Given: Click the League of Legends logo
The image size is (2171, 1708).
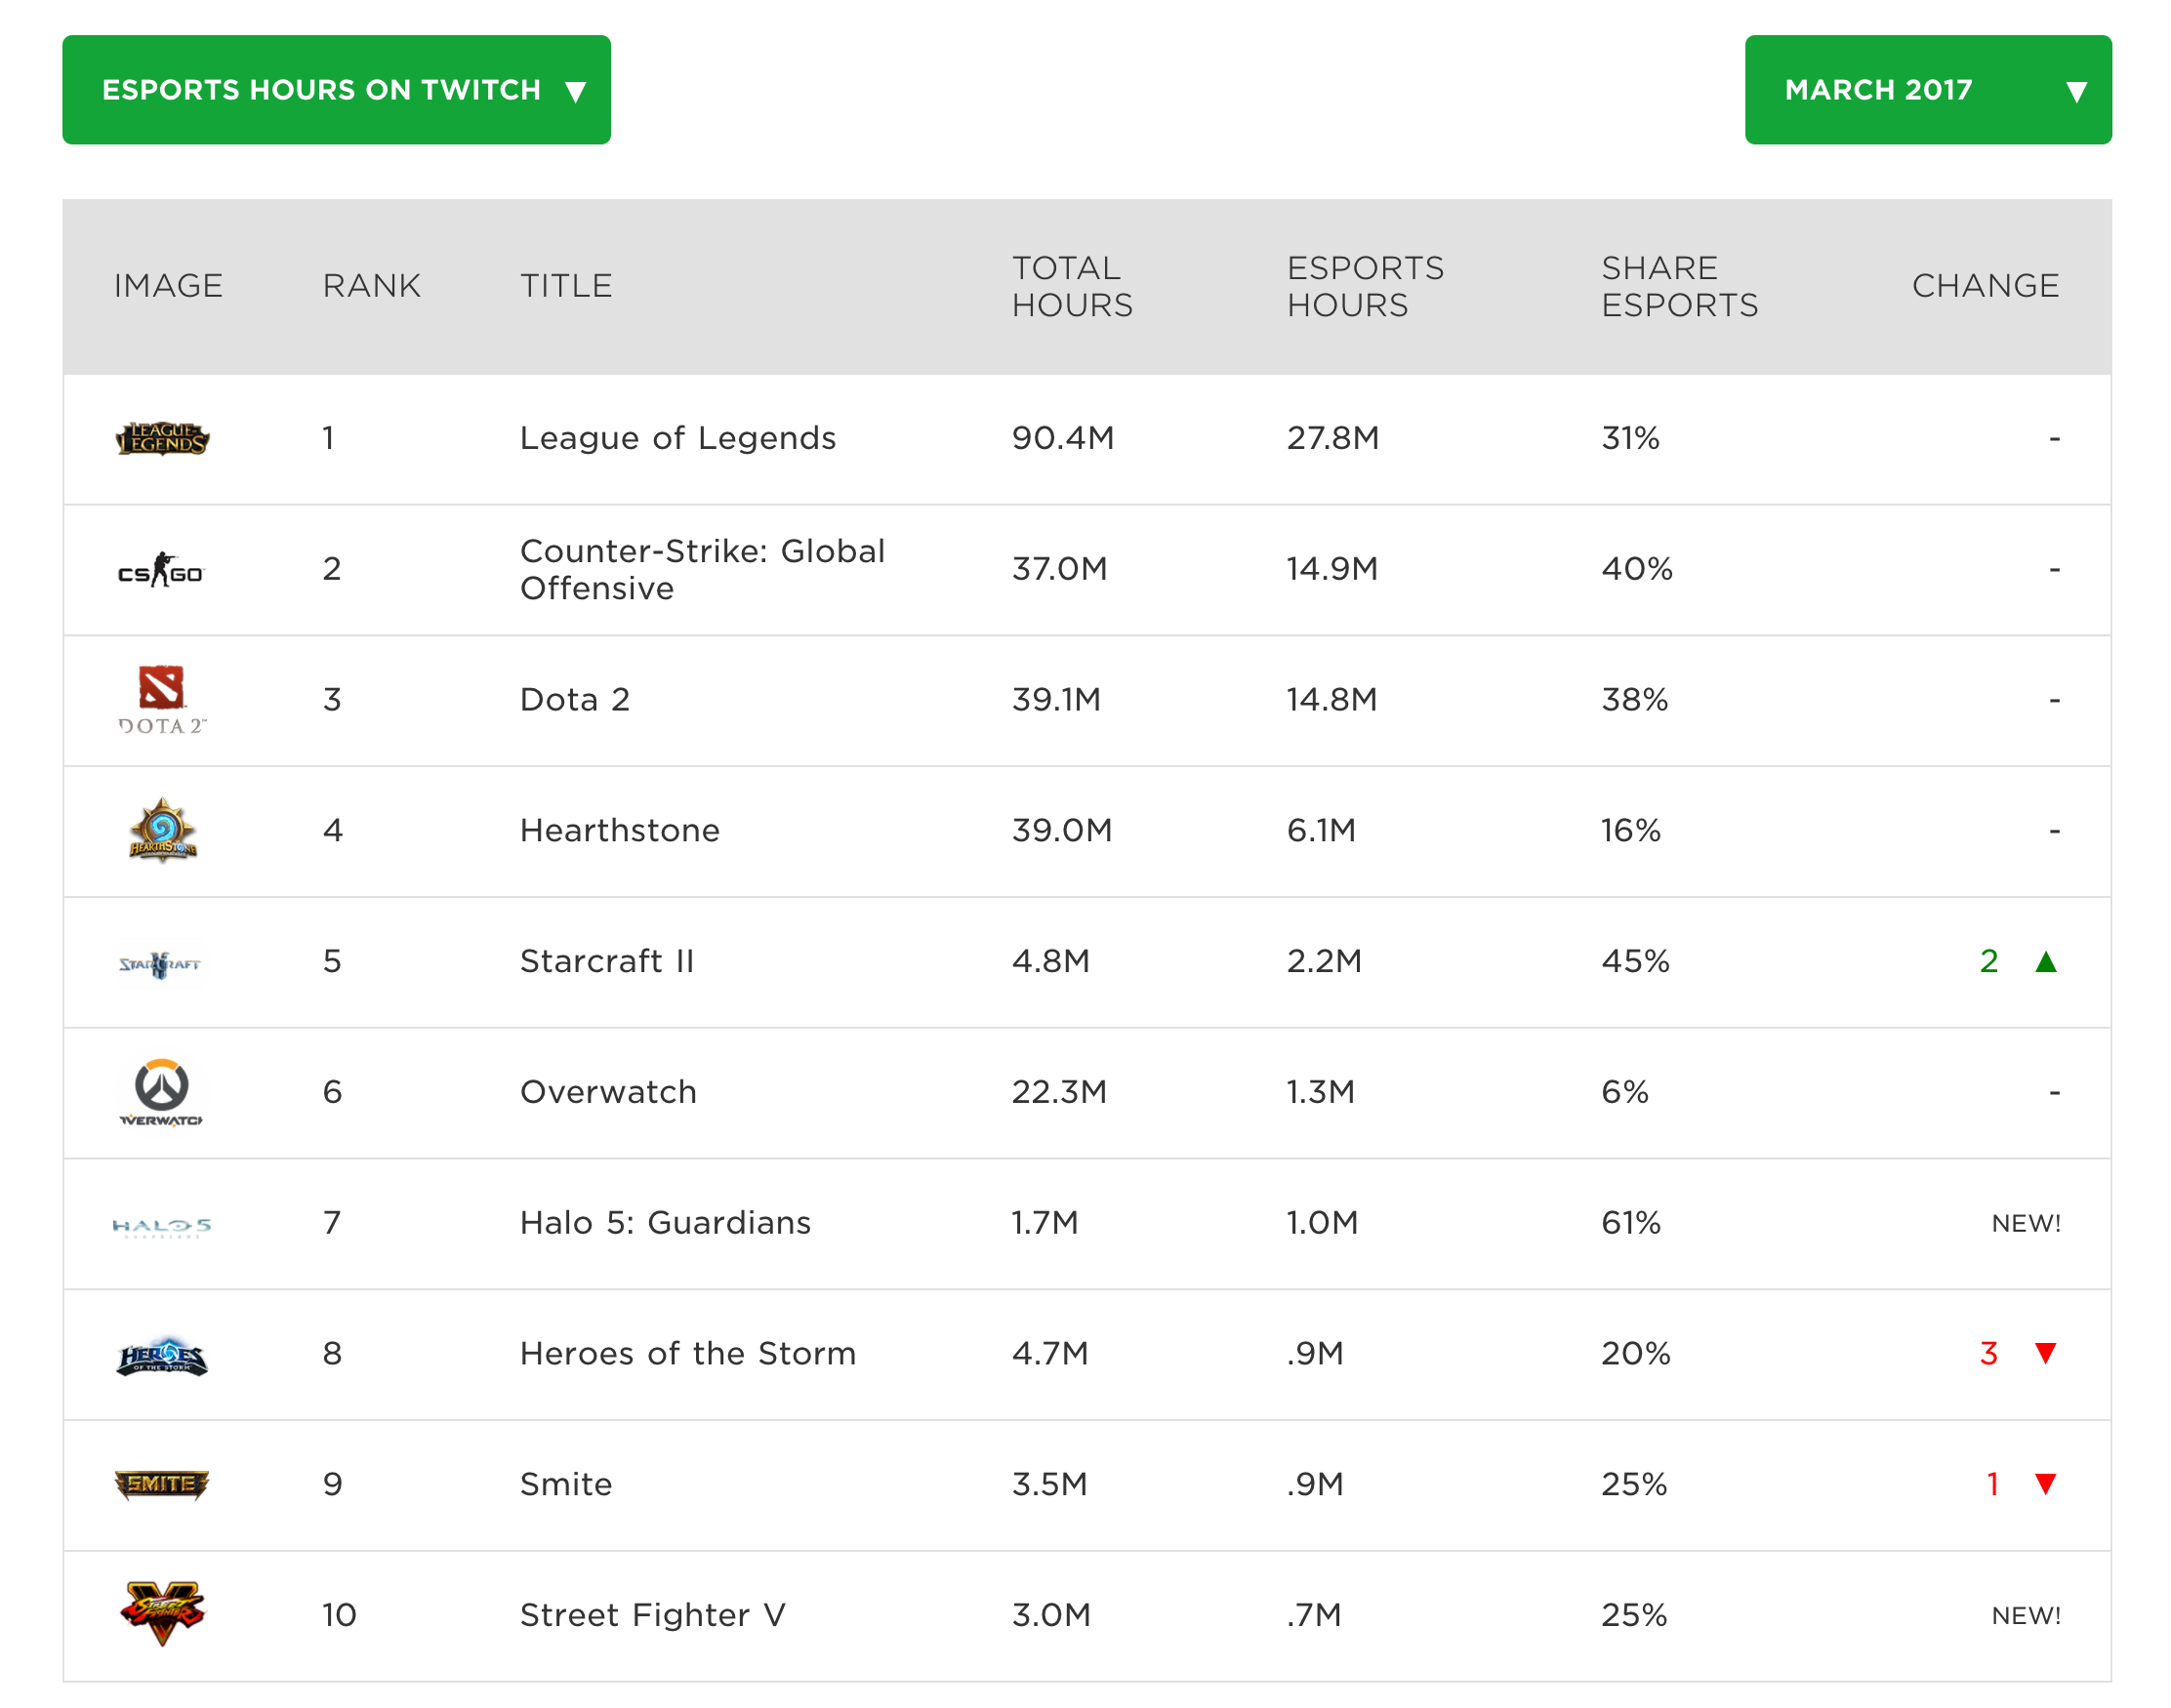Looking at the screenshot, I should tap(162, 438).
